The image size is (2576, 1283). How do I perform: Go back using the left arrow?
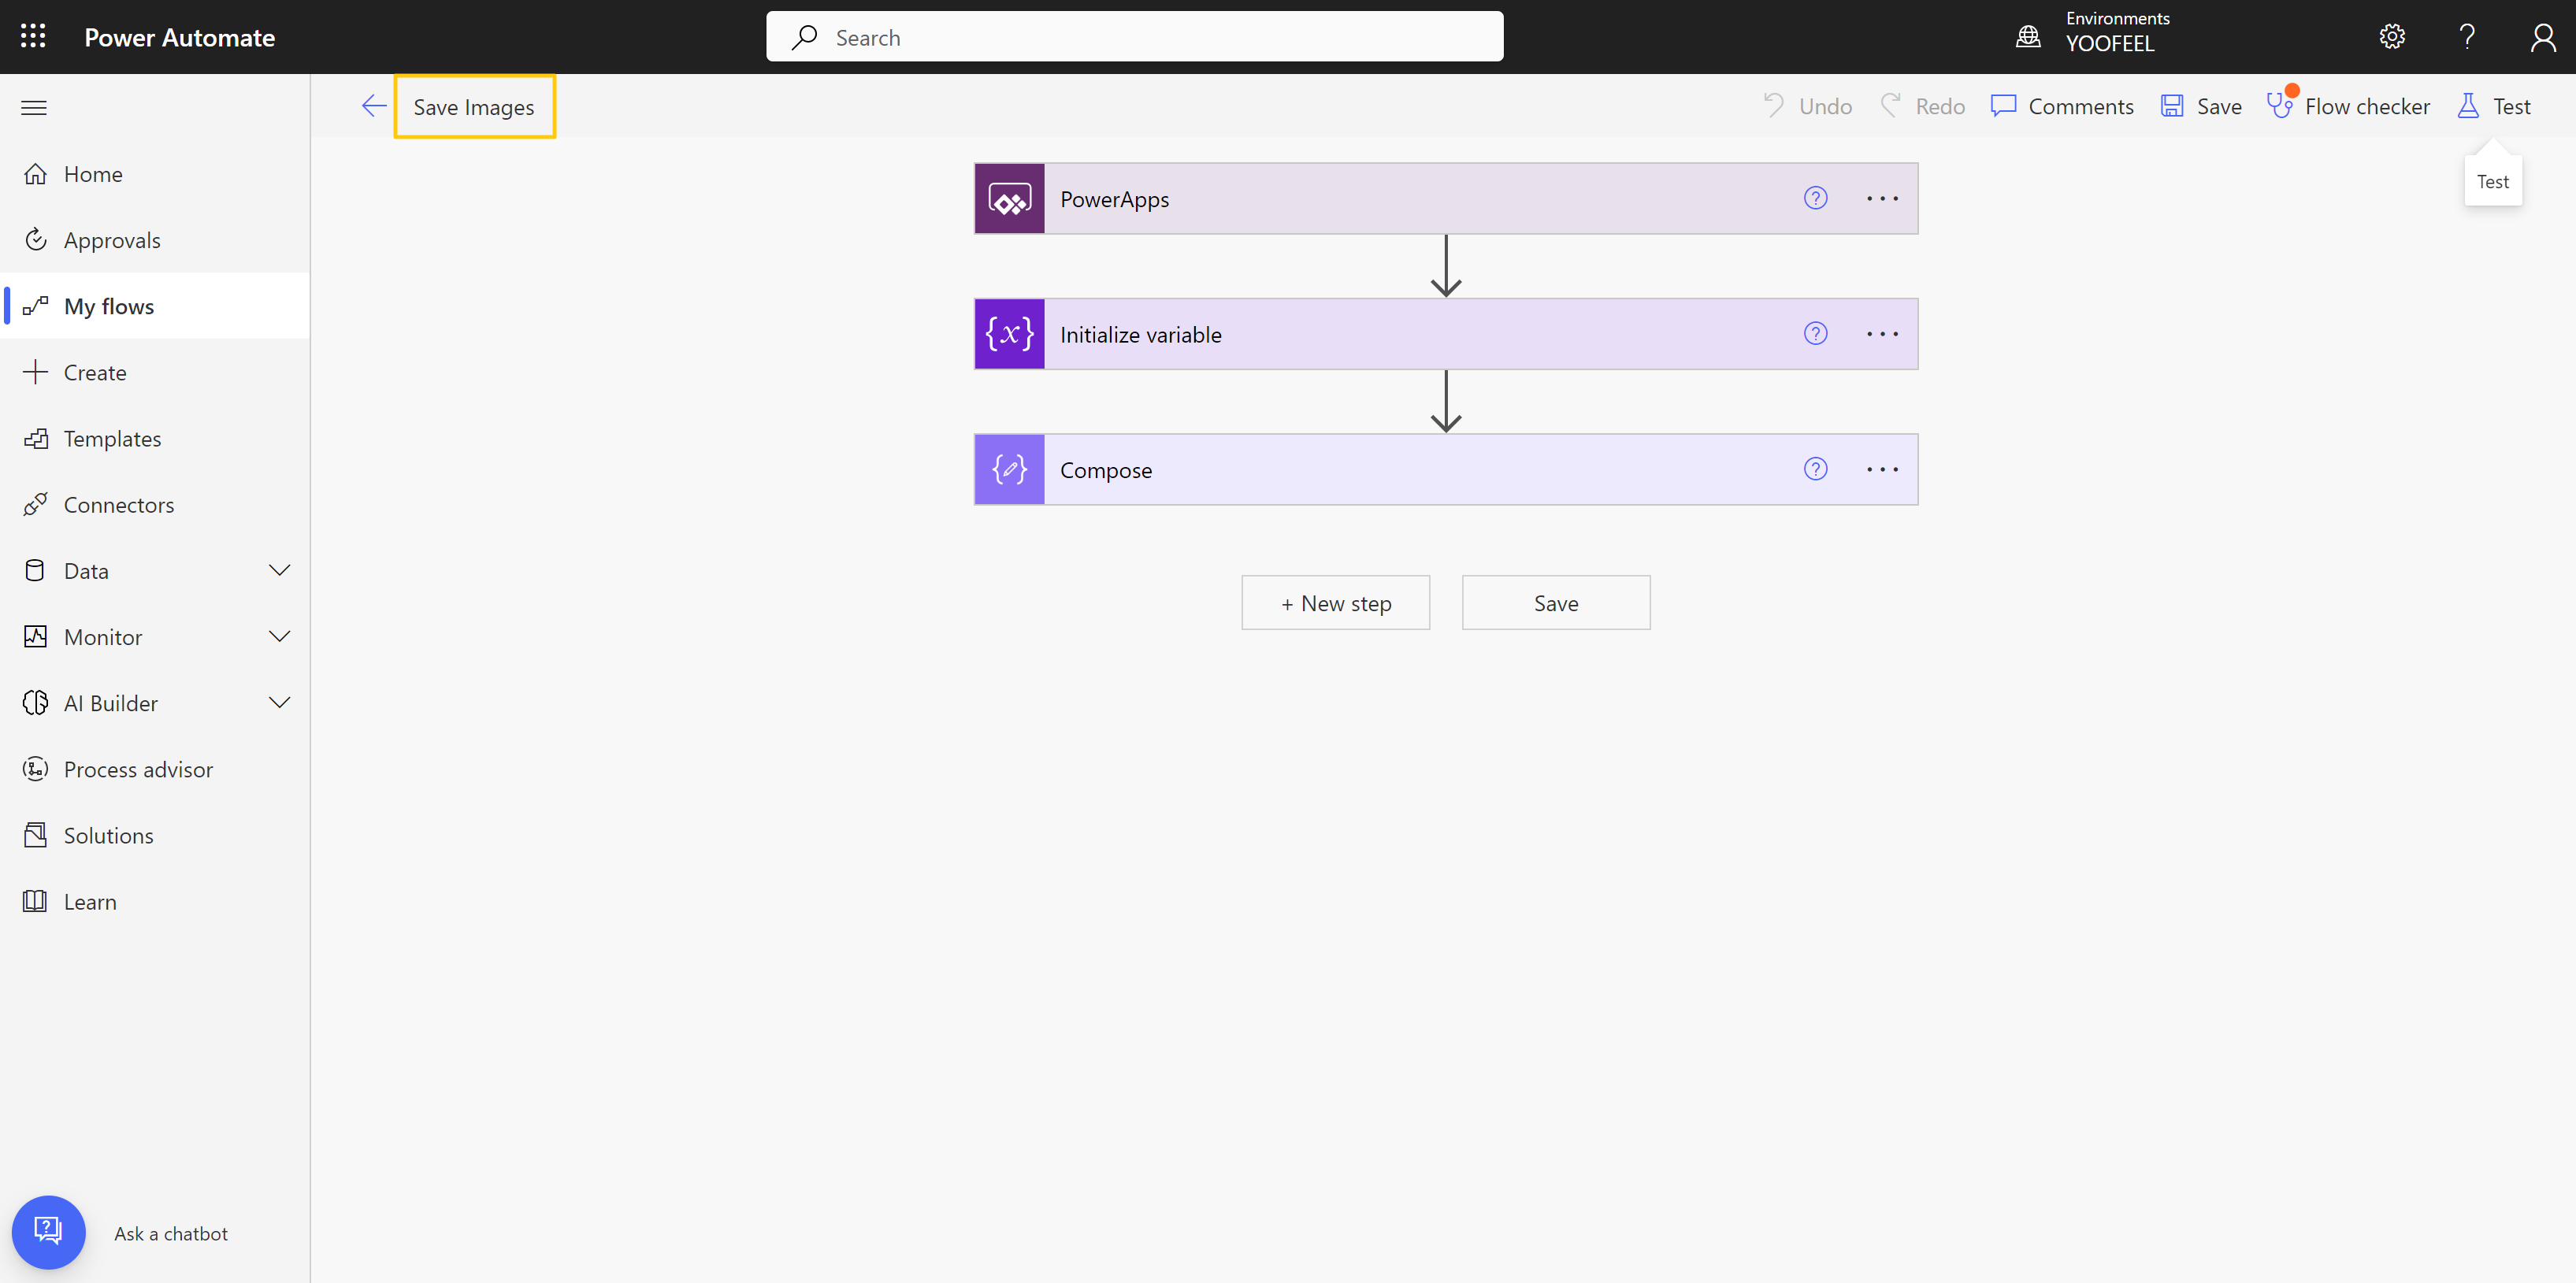pyautogui.click(x=374, y=106)
